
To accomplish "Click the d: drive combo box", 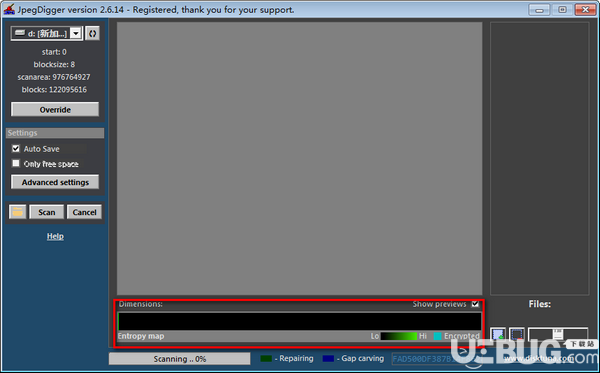I will tap(46, 34).
